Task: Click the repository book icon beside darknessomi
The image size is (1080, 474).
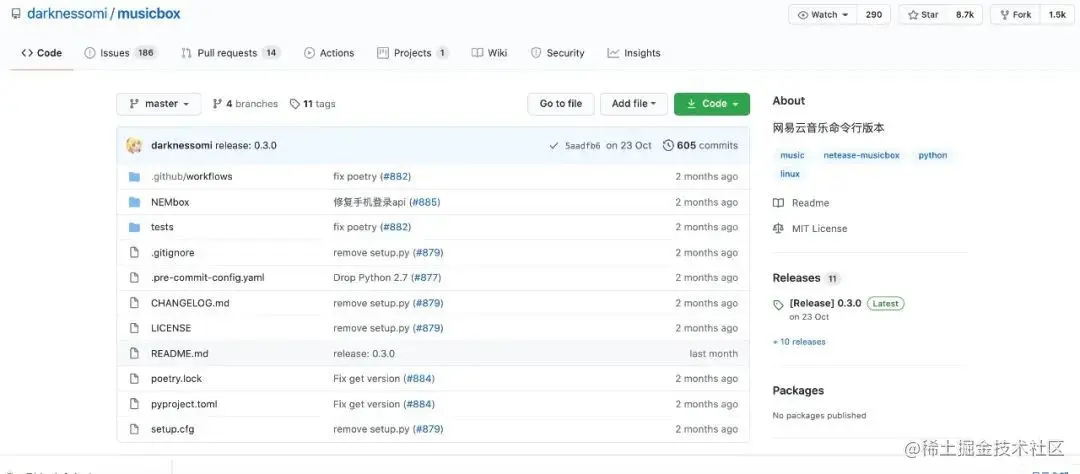Action: click(x=16, y=14)
